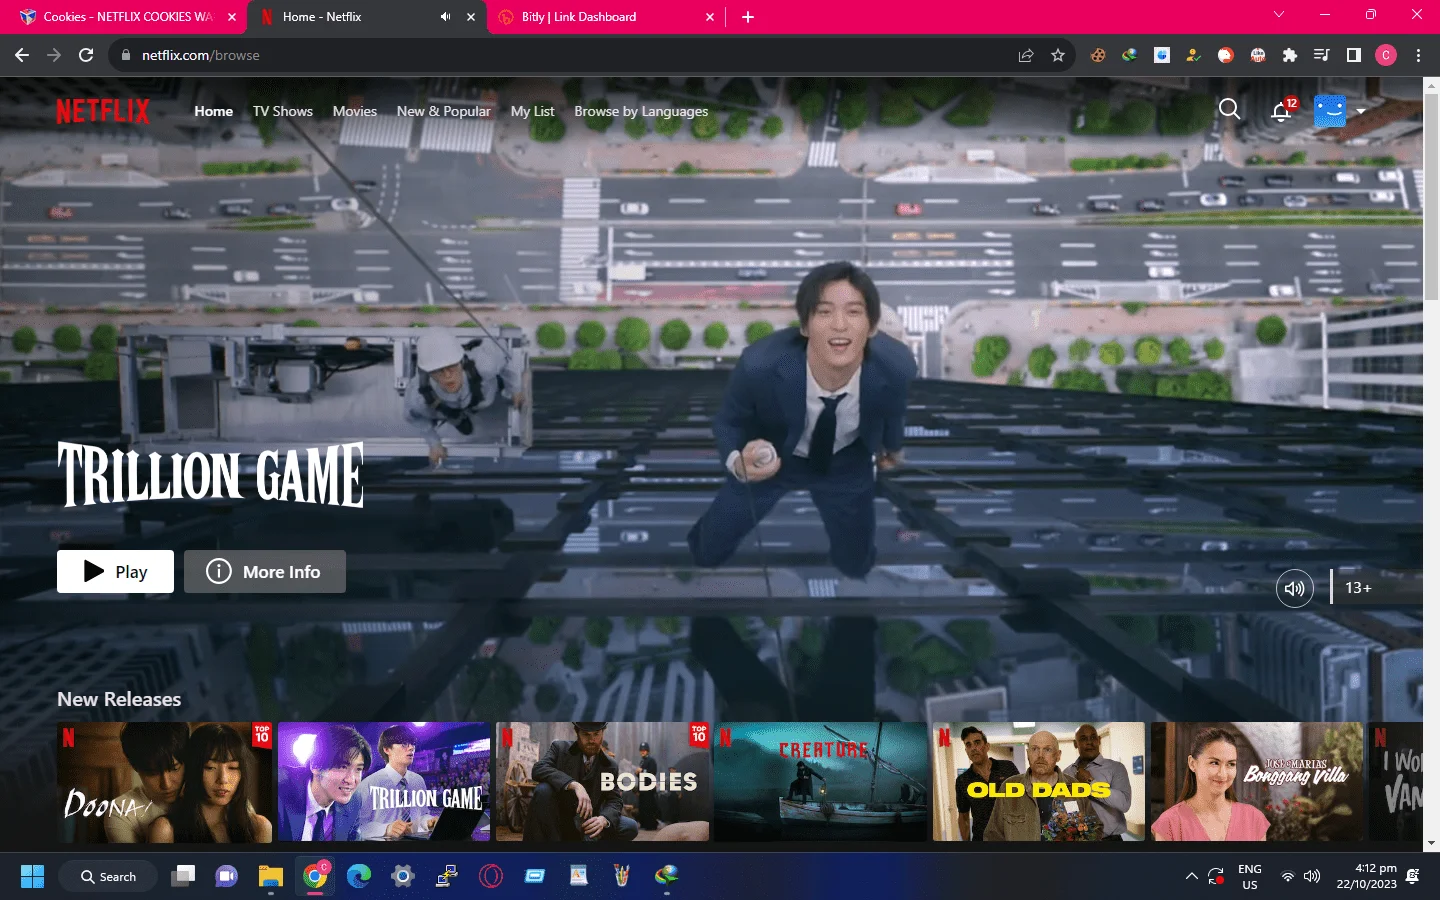1440x900 pixels.
Task: Click the Netflix logo
Action: [x=102, y=111]
